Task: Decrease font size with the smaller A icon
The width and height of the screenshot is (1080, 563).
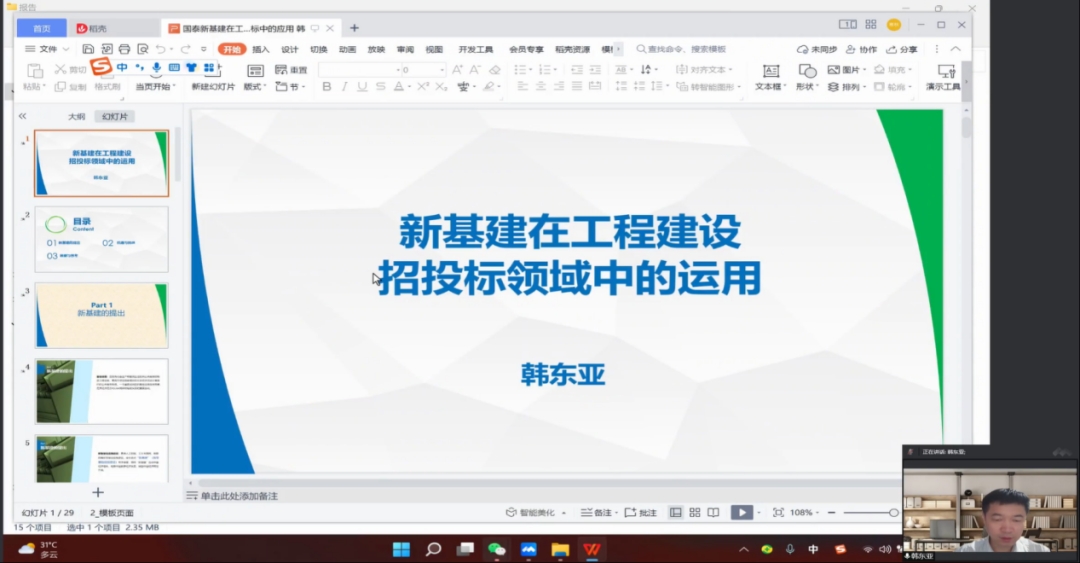Action: coord(475,70)
